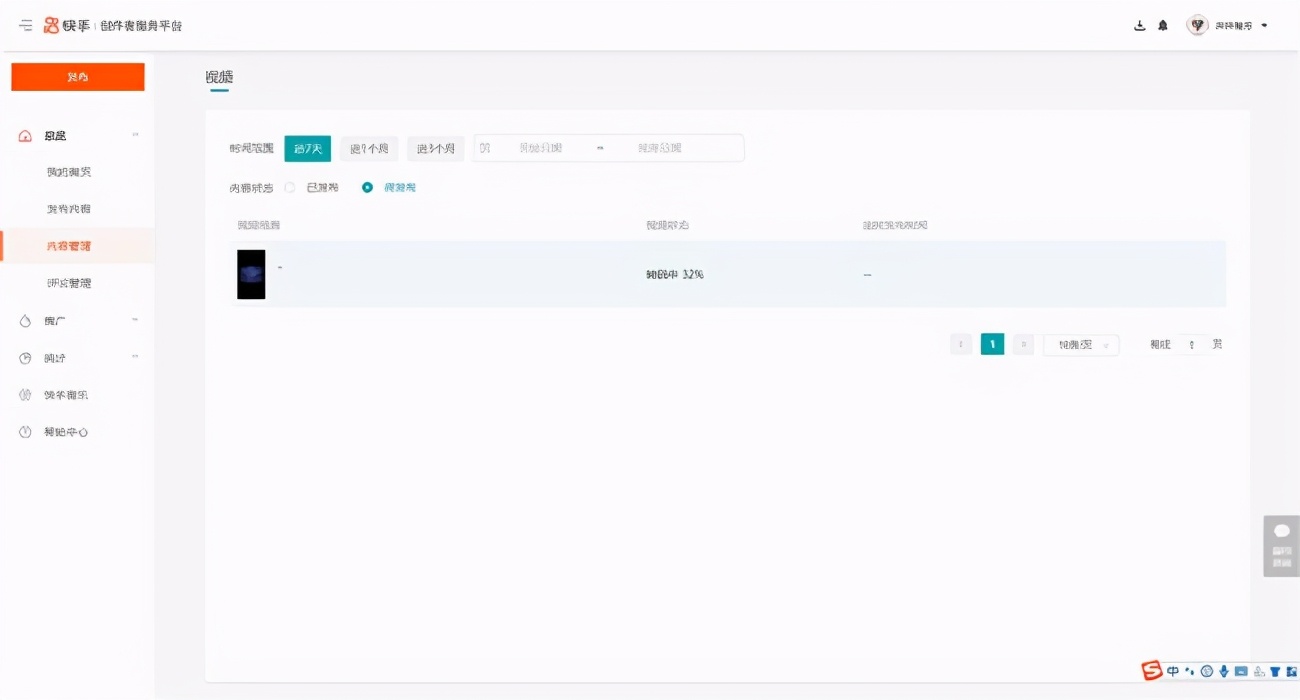Toggle the hamburger menu icon beside logo

point(25,25)
